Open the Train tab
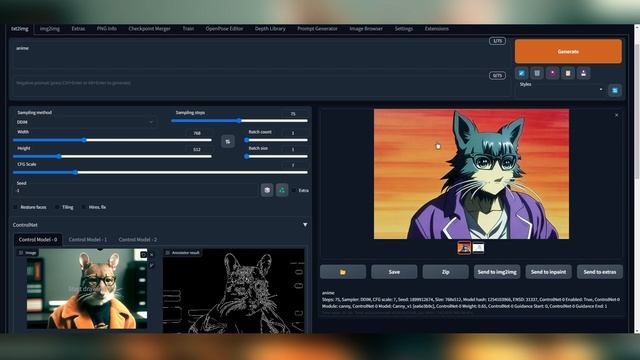 point(188,29)
